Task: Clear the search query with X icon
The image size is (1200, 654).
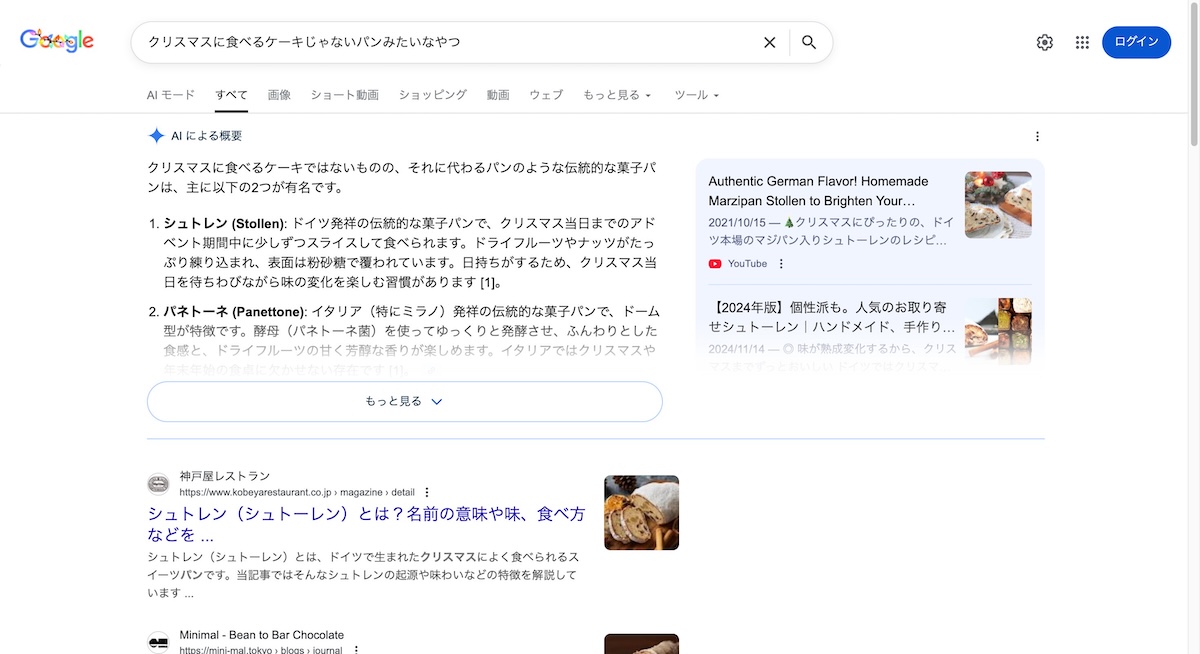Action: click(770, 42)
